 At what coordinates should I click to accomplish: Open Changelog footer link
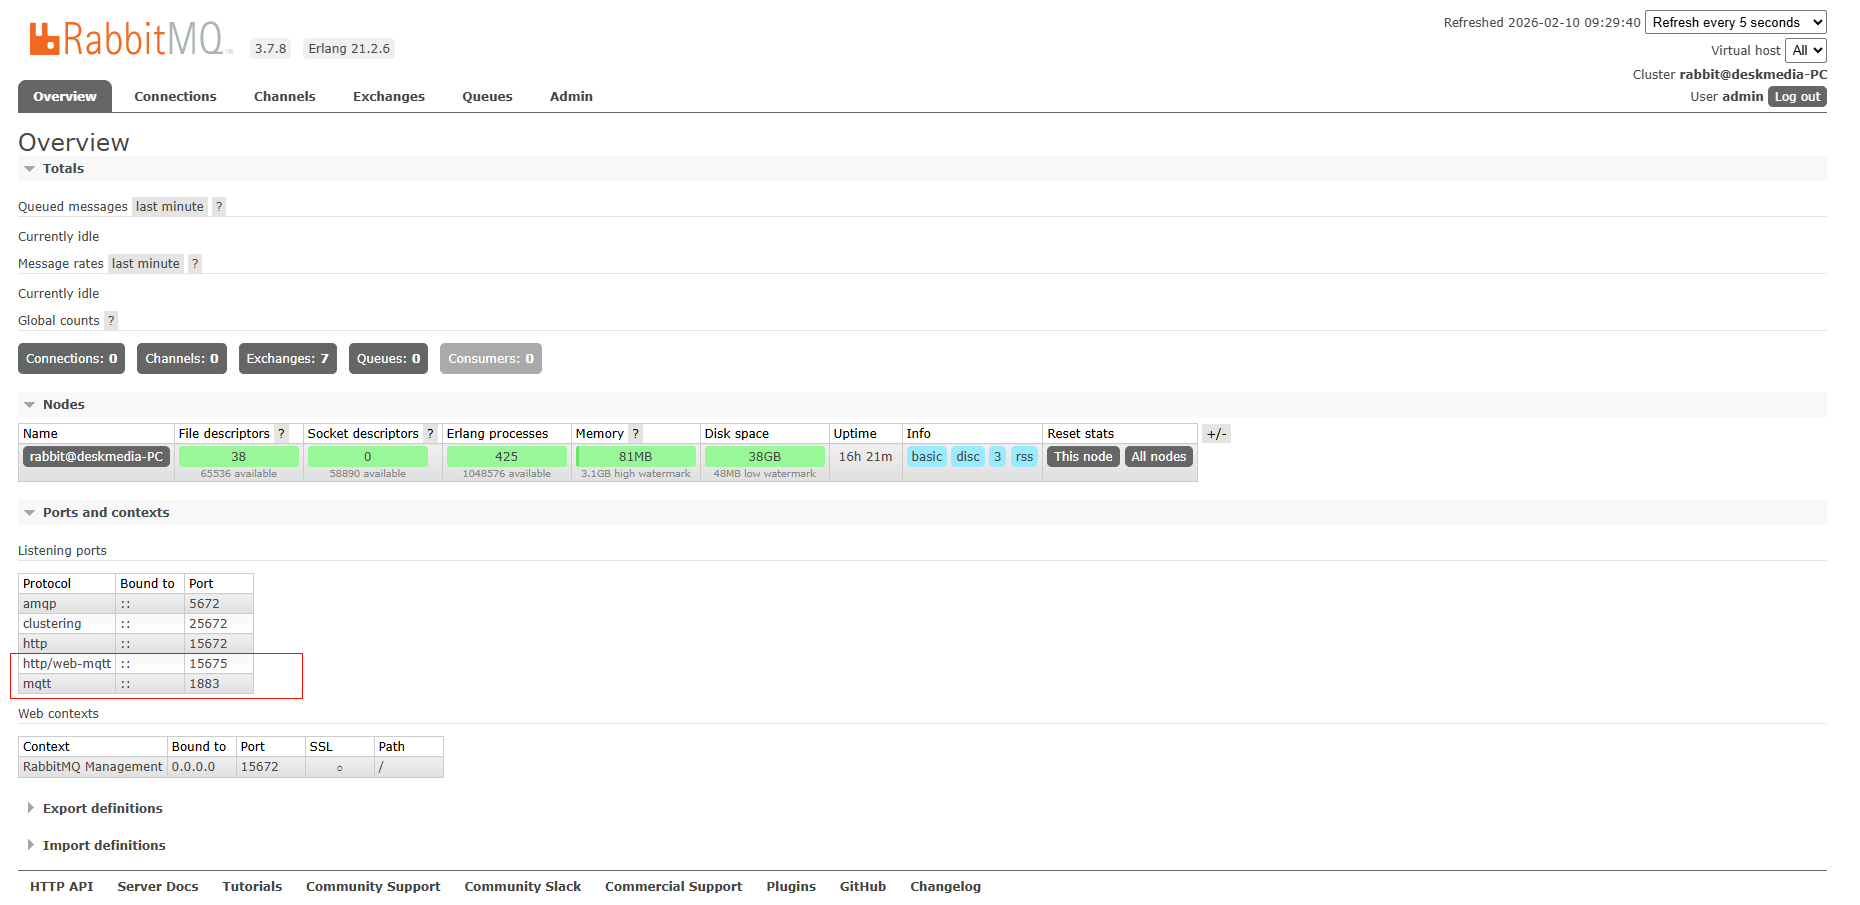click(946, 887)
